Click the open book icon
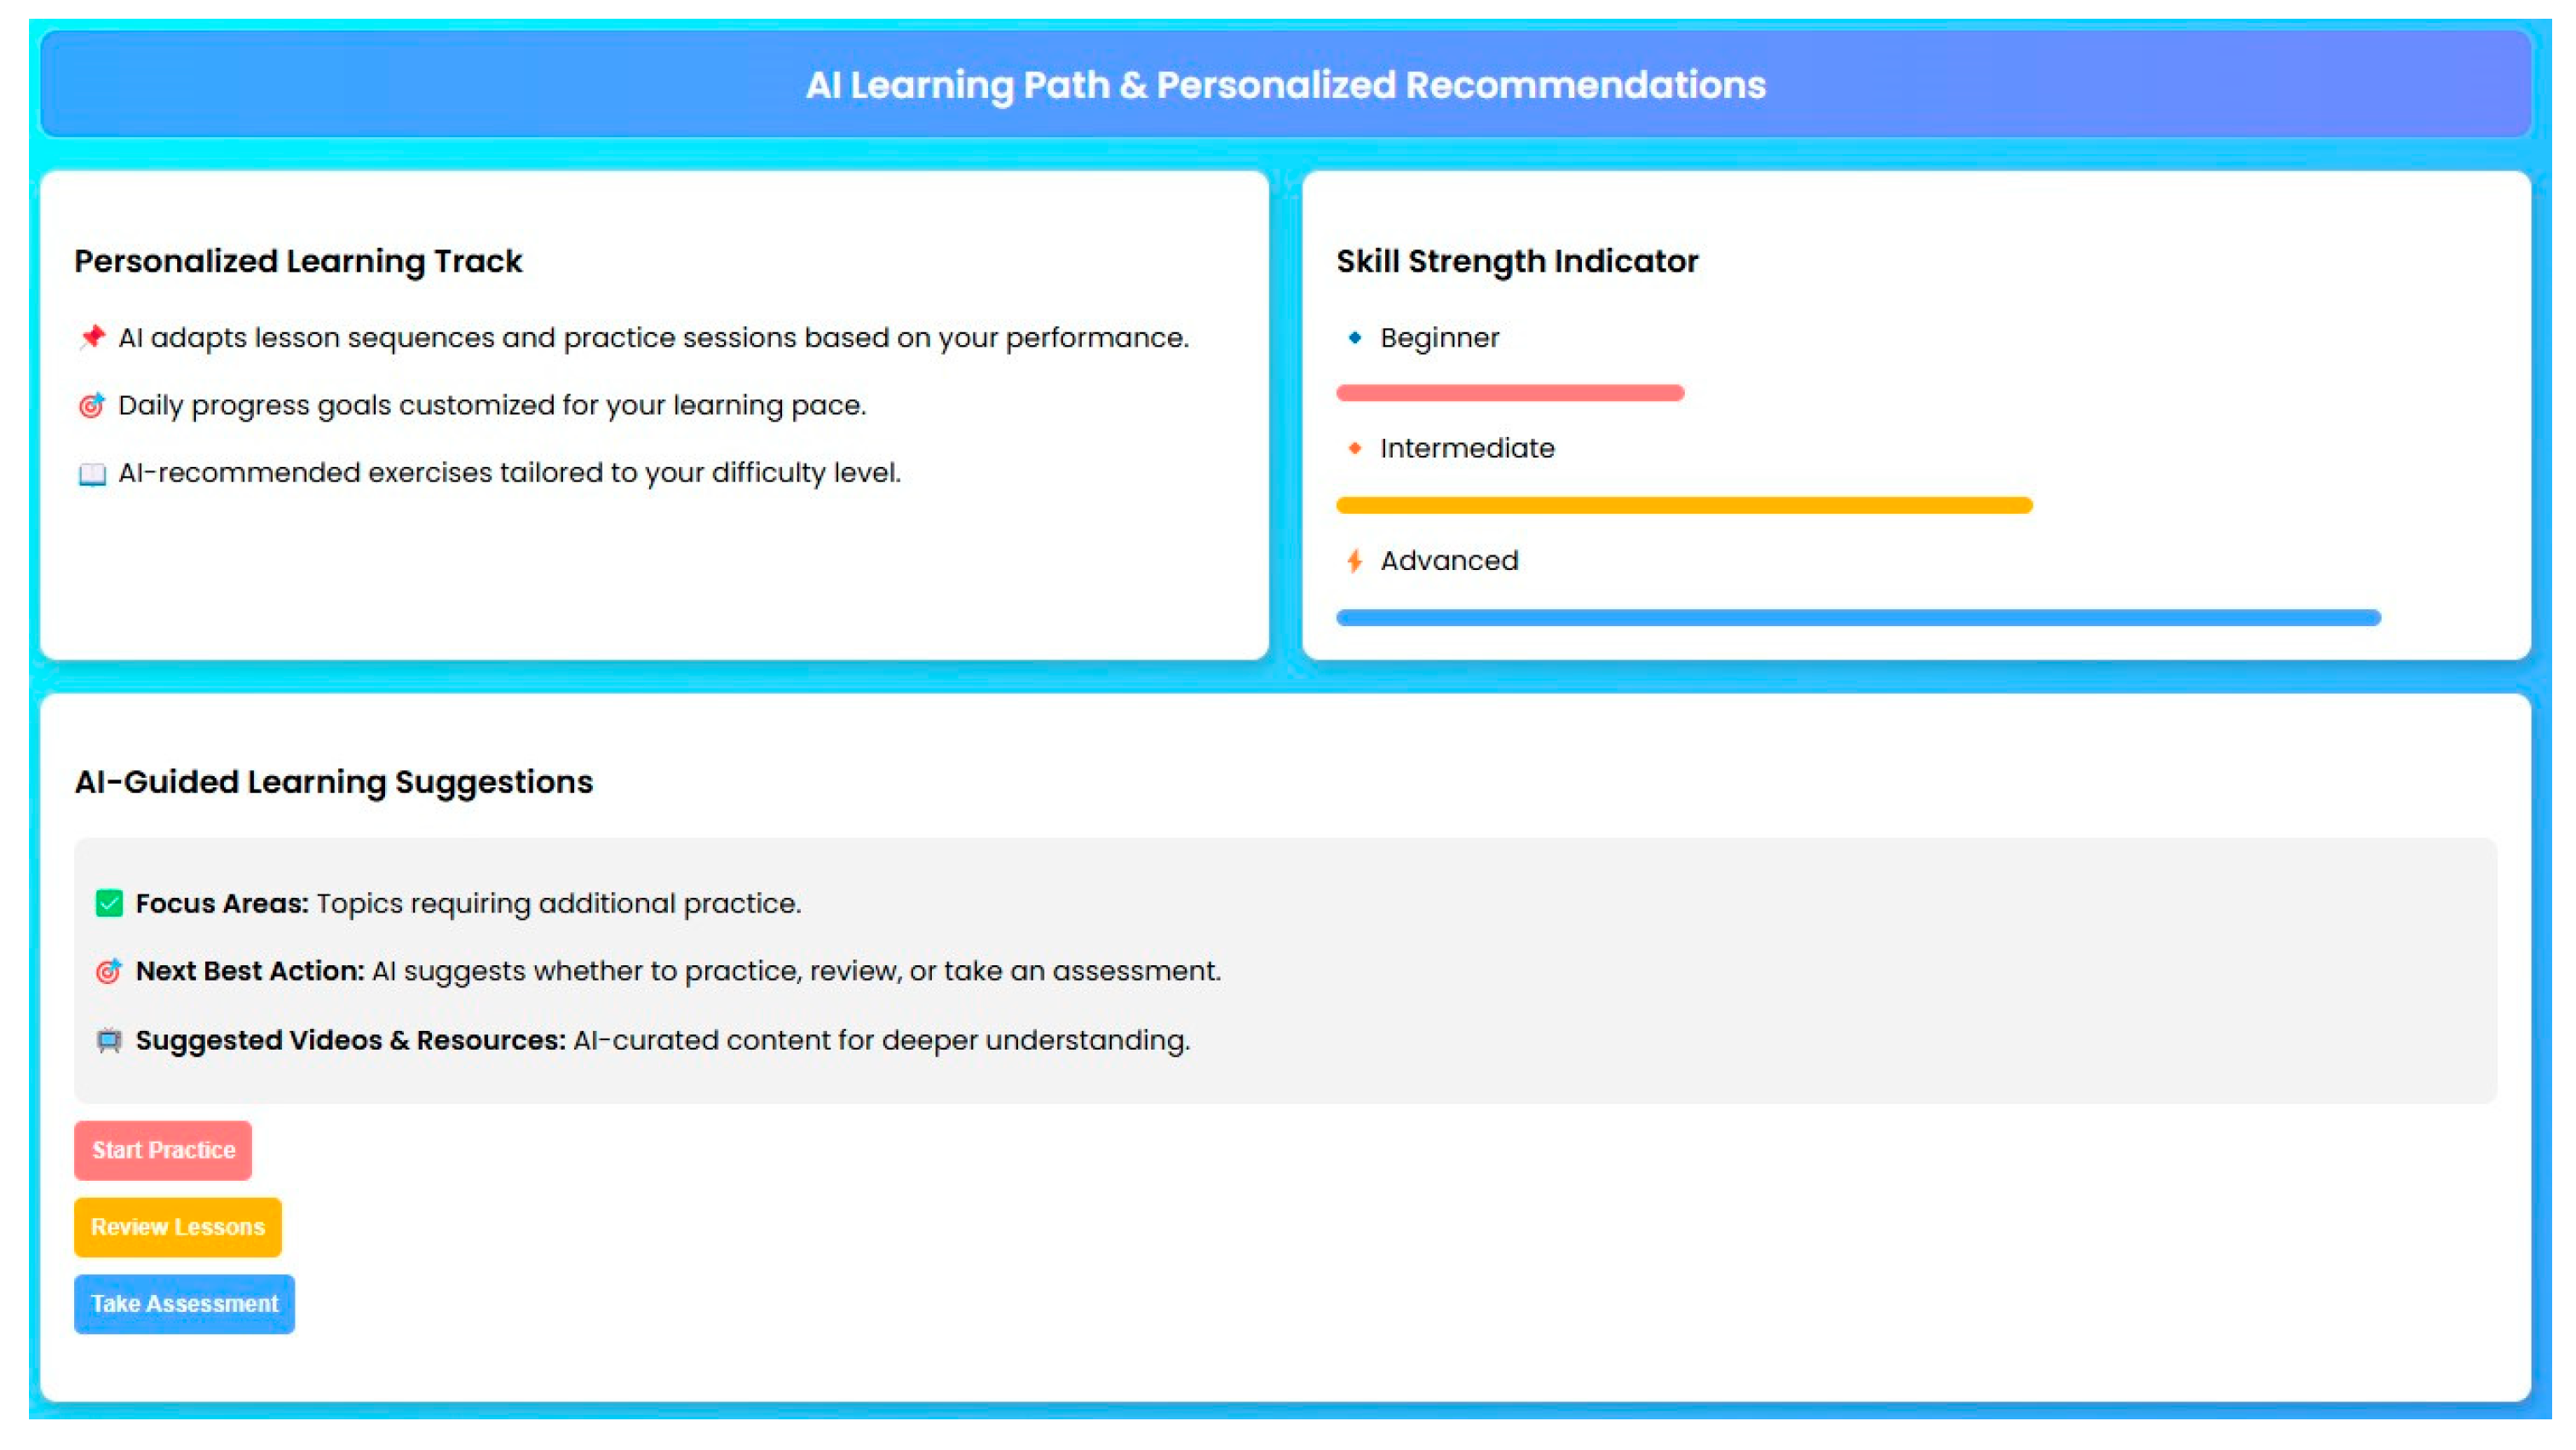 pos(92,473)
